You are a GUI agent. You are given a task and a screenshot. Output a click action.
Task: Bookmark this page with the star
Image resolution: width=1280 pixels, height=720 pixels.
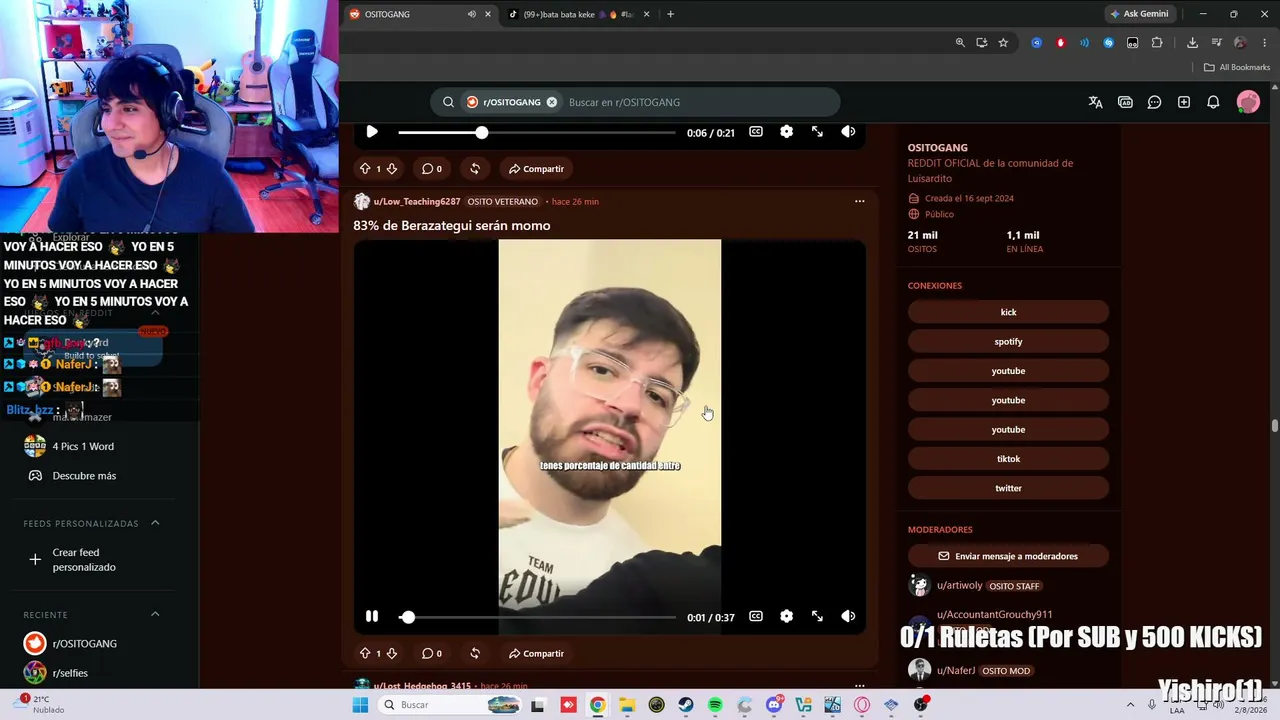click(x=1003, y=43)
